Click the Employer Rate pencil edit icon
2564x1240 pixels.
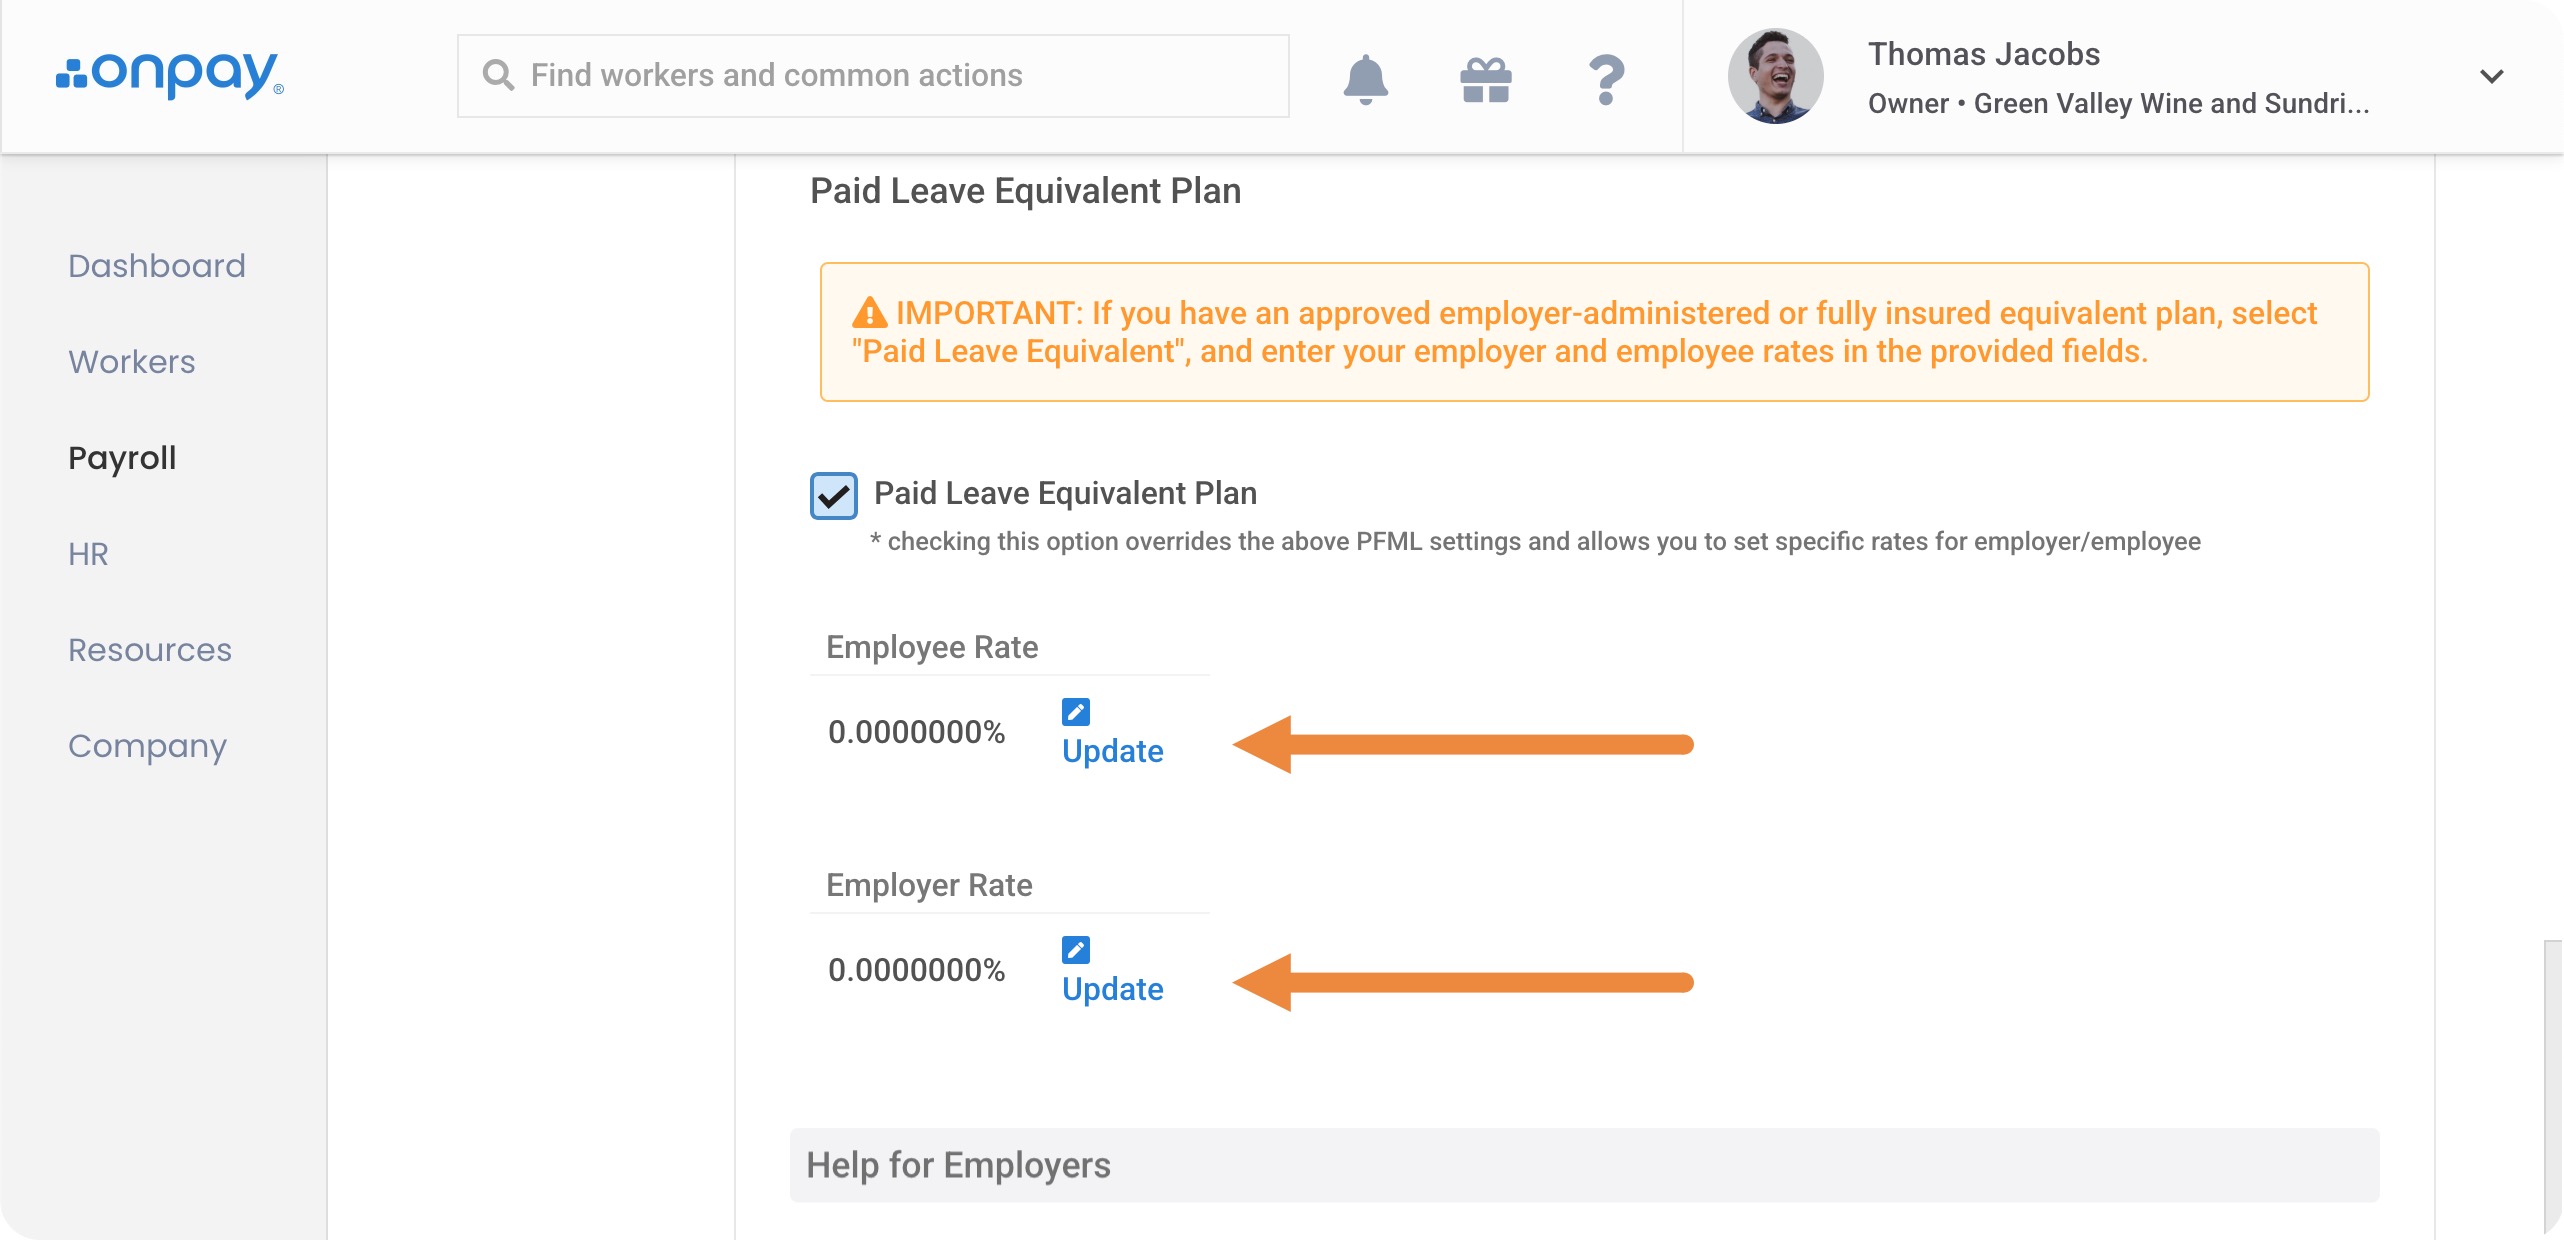click(x=1076, y=950)
